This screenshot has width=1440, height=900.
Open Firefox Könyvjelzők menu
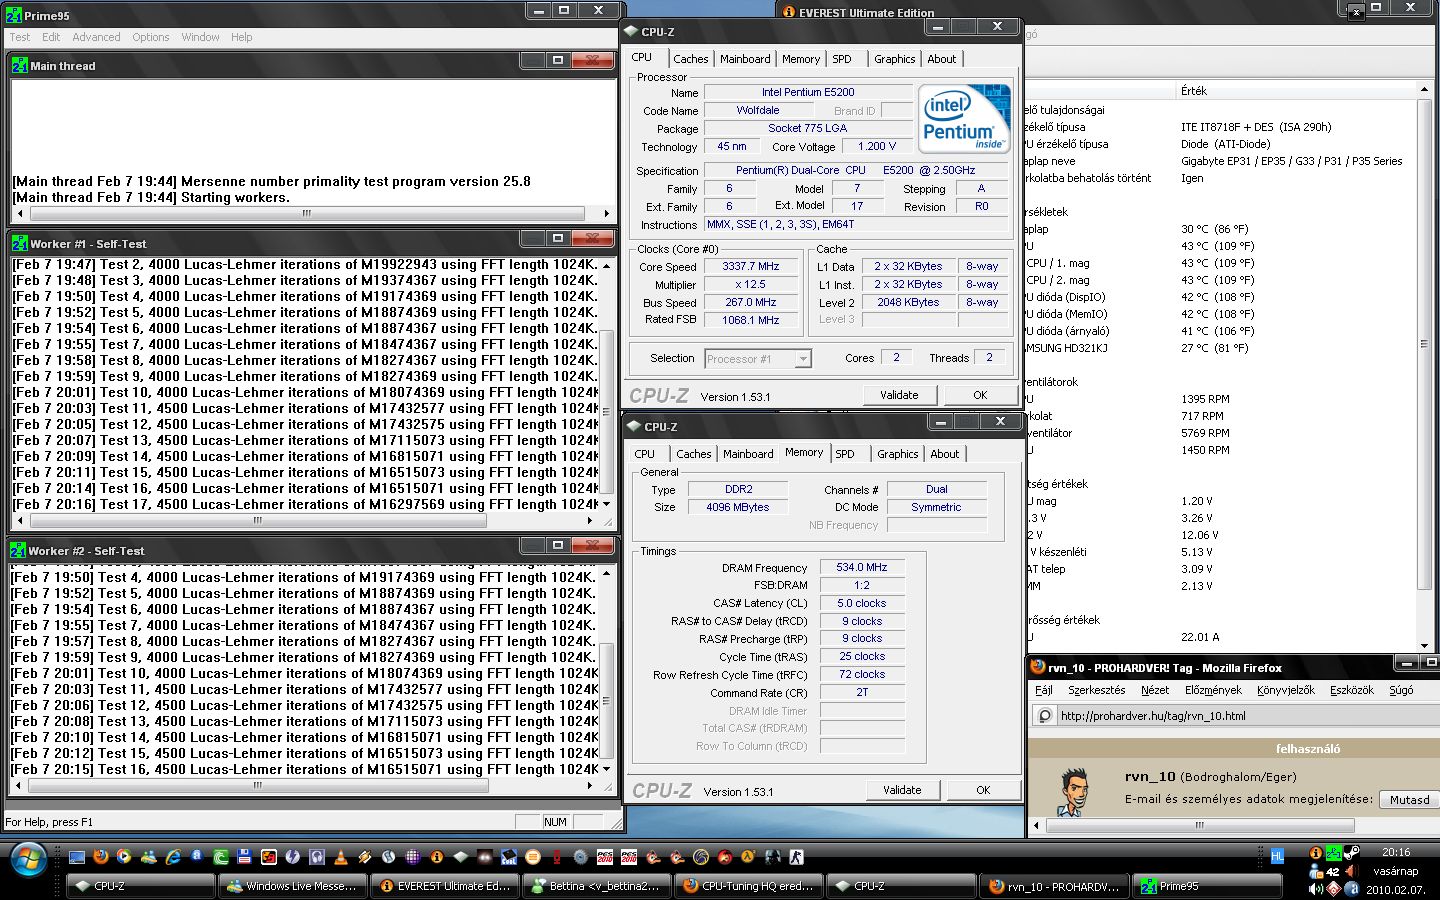(1286, 690)
